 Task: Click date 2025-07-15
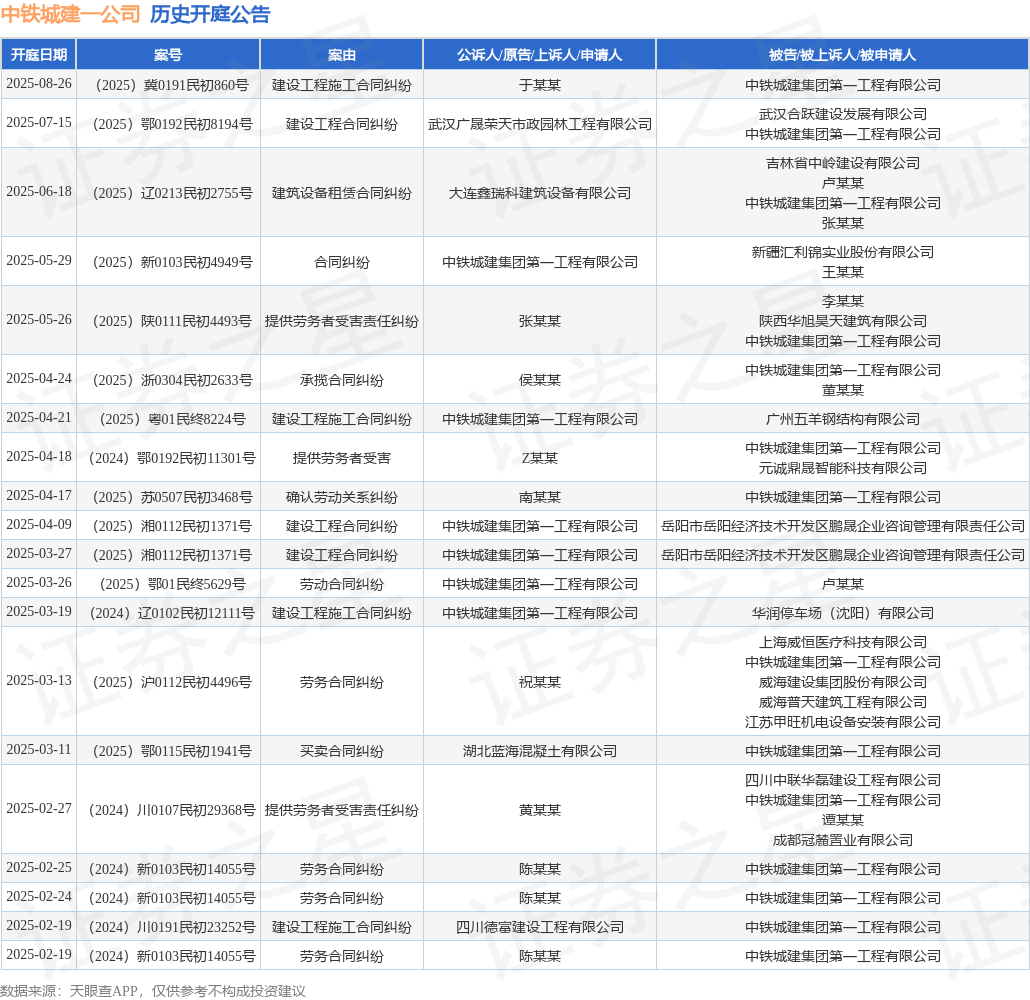[39, 123]
